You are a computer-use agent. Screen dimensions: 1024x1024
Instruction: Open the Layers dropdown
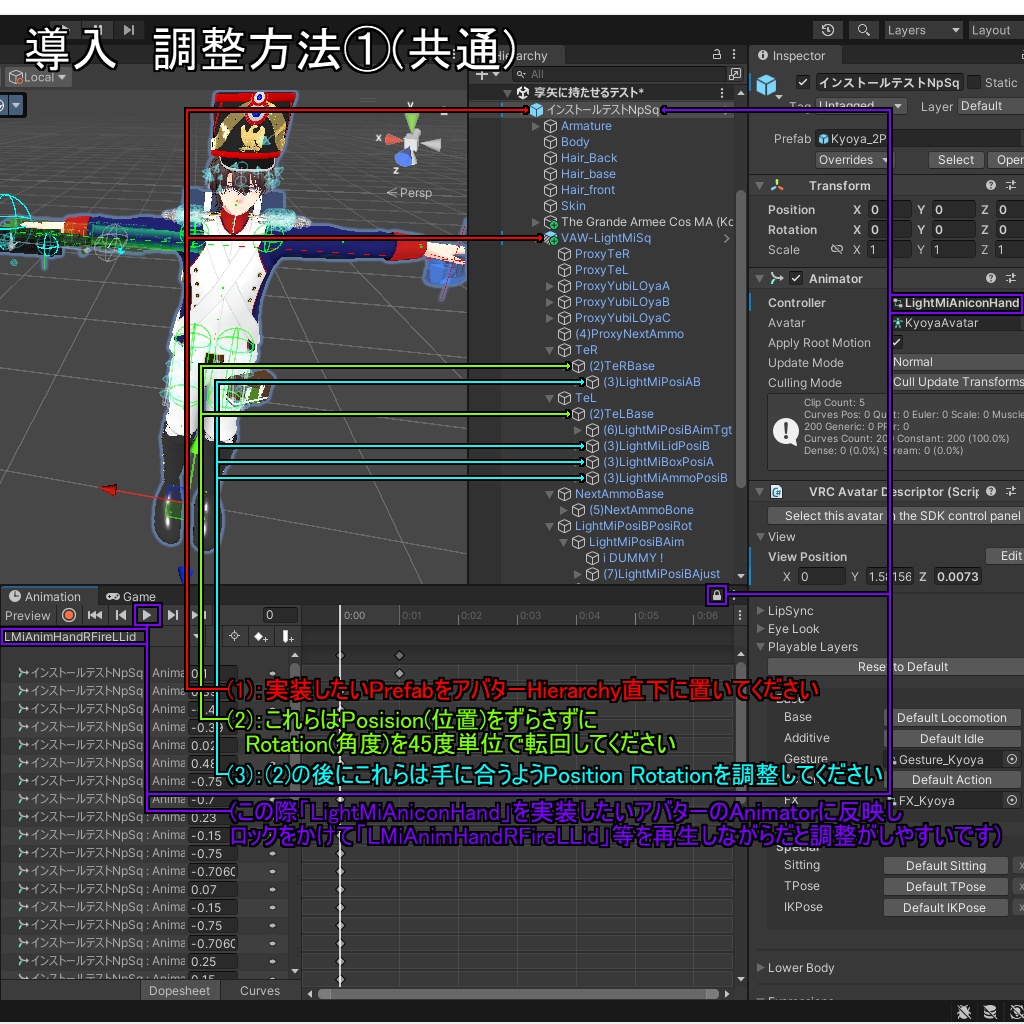coord(923,30)
